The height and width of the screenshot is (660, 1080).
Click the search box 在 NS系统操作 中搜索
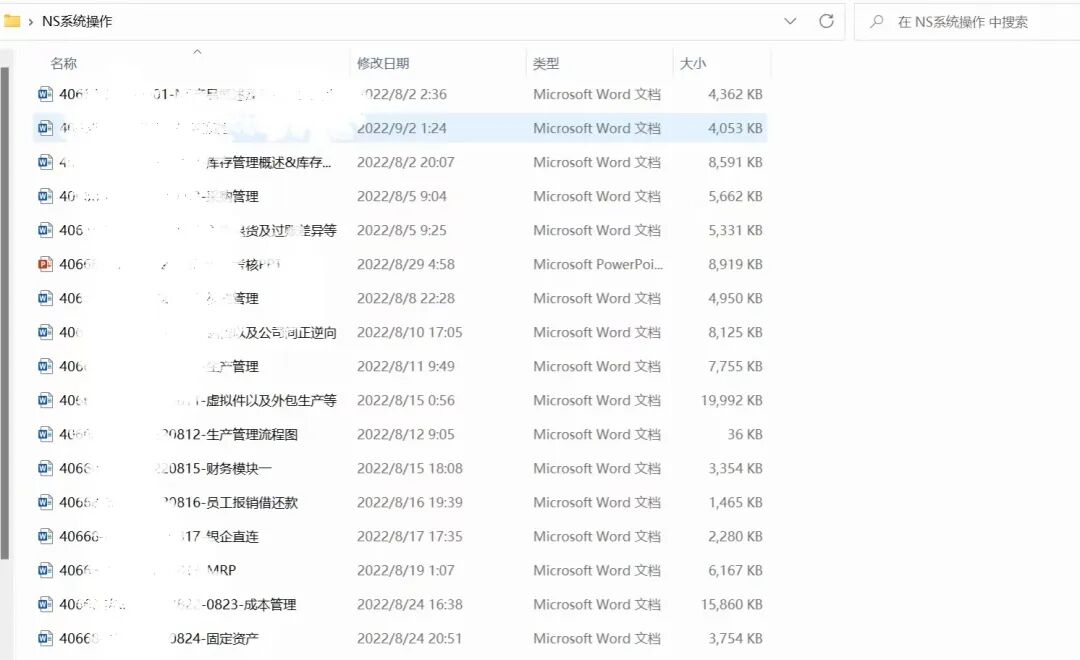(967, 22)
